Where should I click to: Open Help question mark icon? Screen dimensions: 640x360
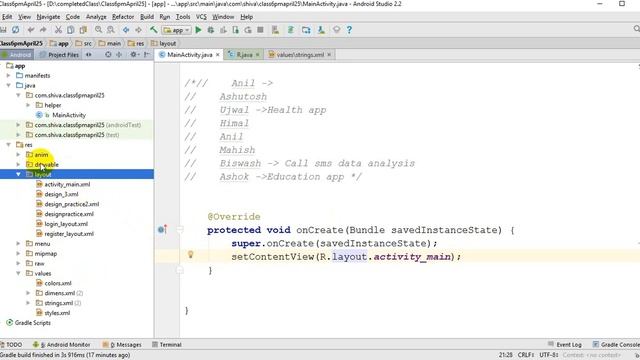coord(349,30)
